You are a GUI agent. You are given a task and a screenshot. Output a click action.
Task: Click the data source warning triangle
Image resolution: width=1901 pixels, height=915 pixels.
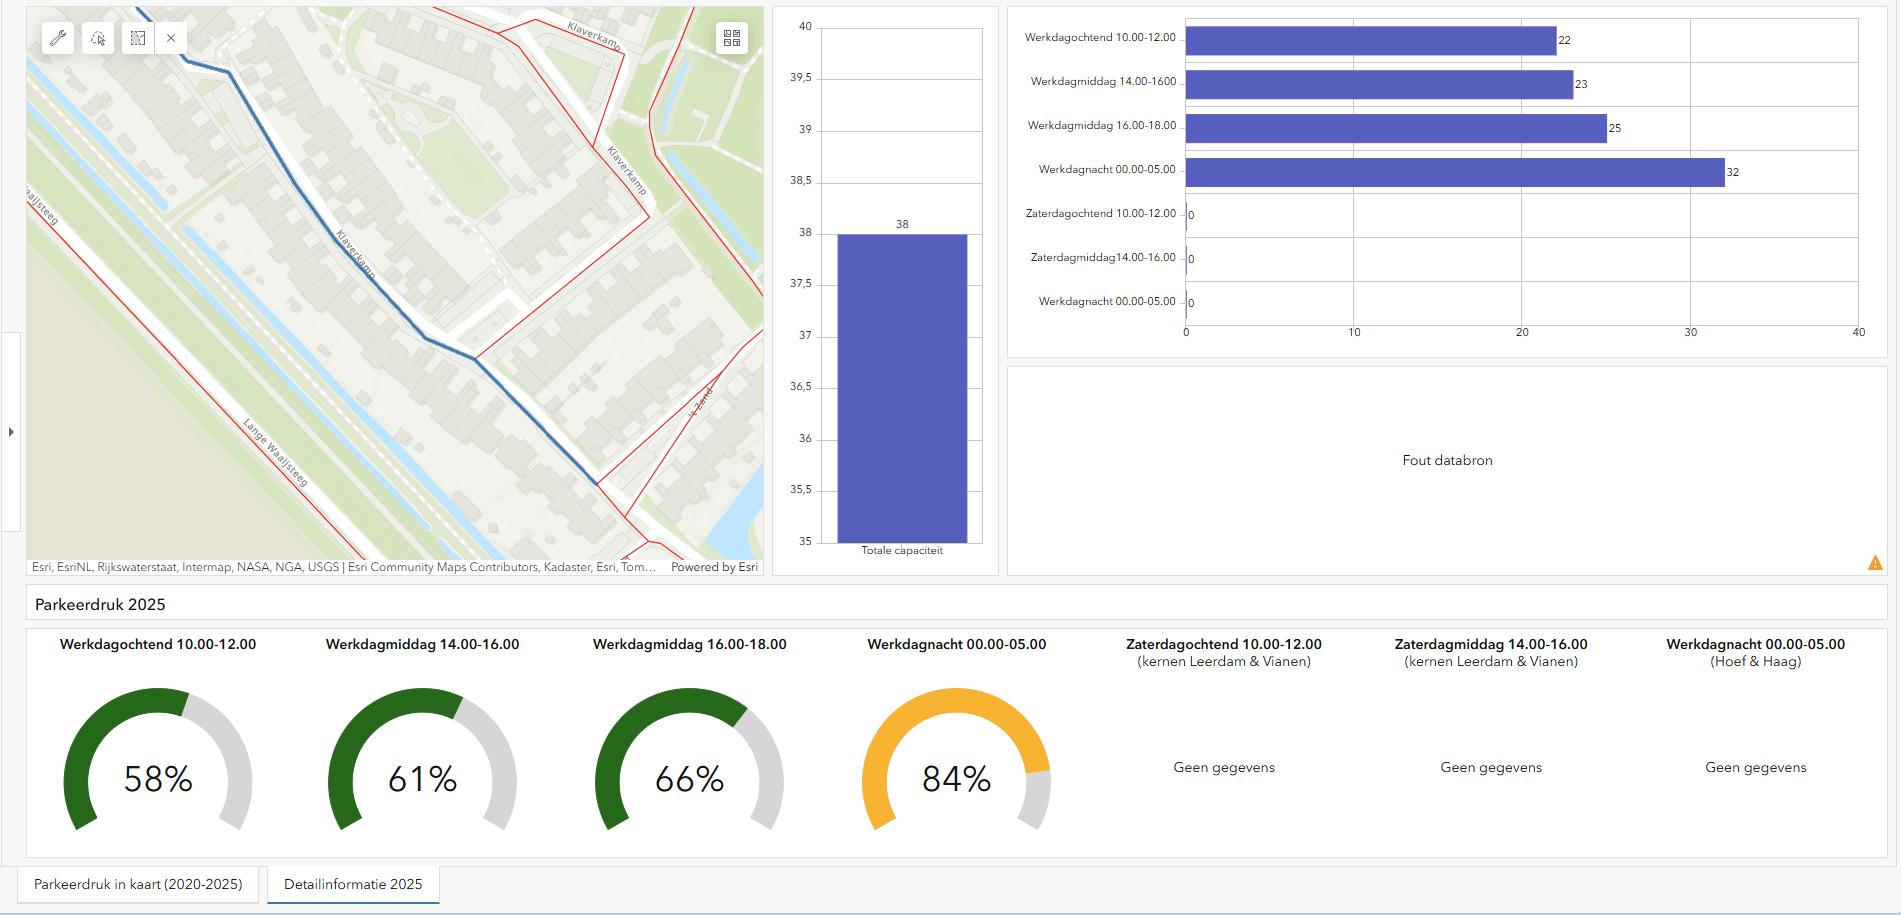(x=1874, y=563)
